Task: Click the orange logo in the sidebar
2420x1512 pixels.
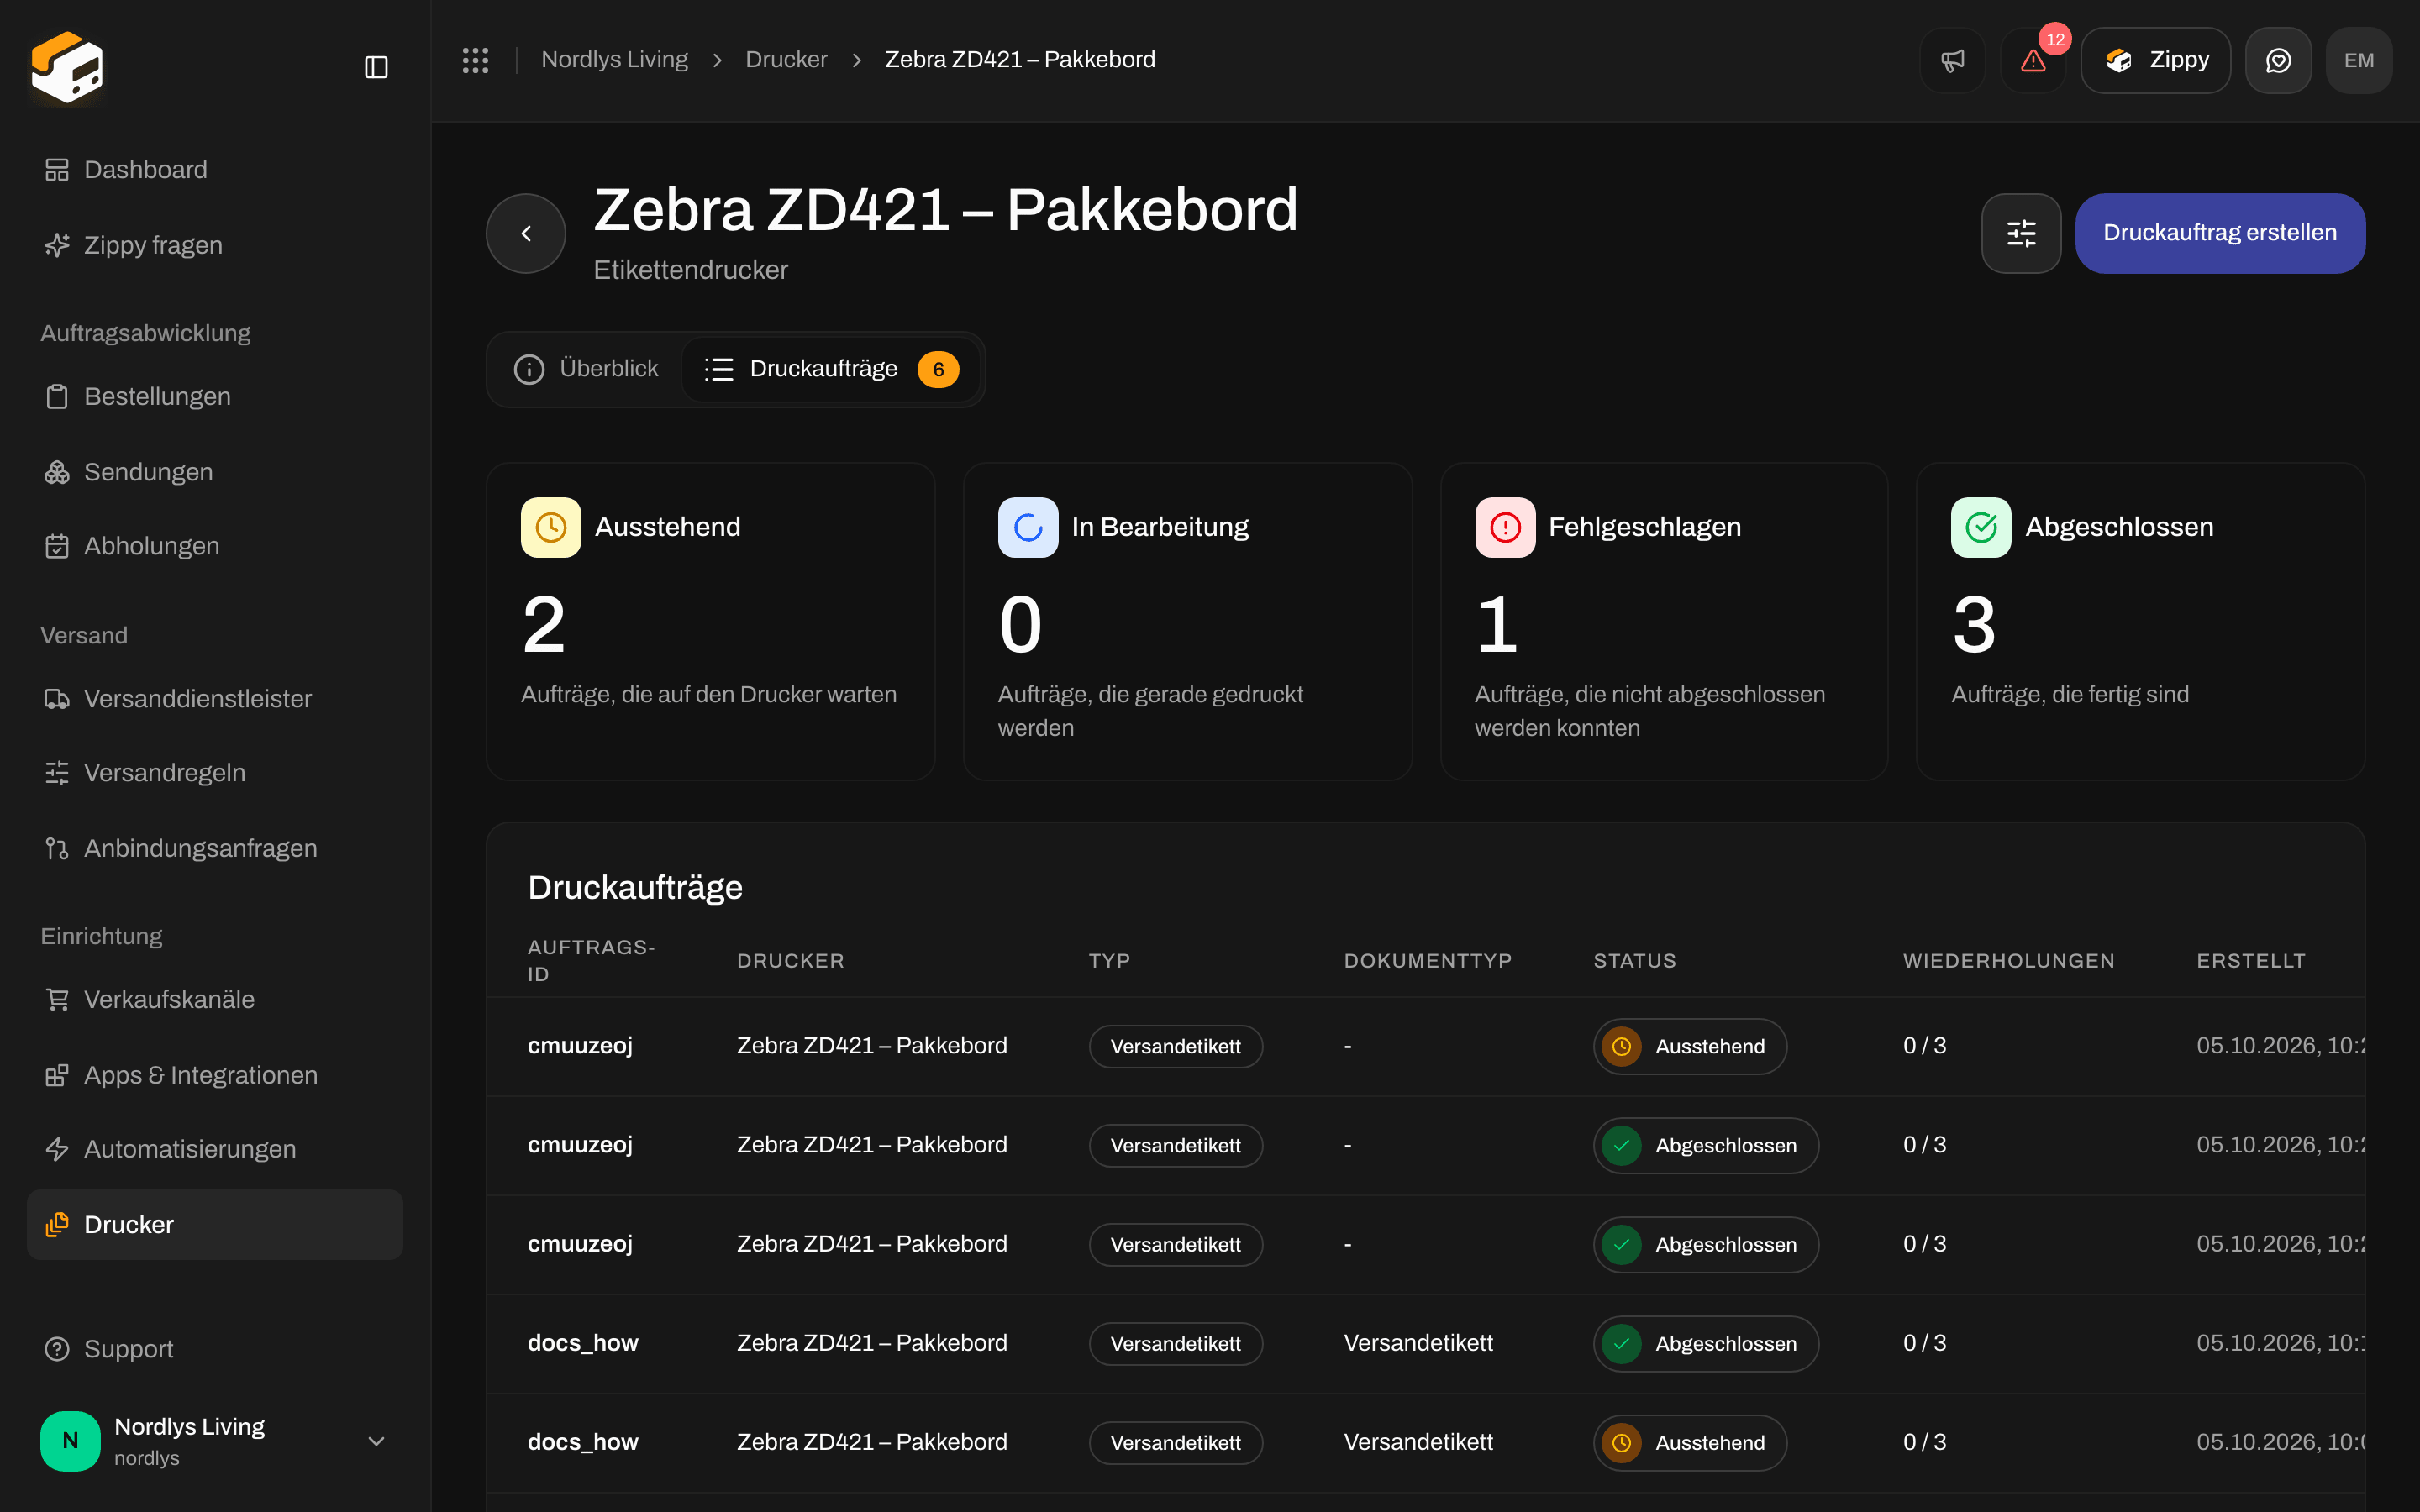Action: click(67, 67)
